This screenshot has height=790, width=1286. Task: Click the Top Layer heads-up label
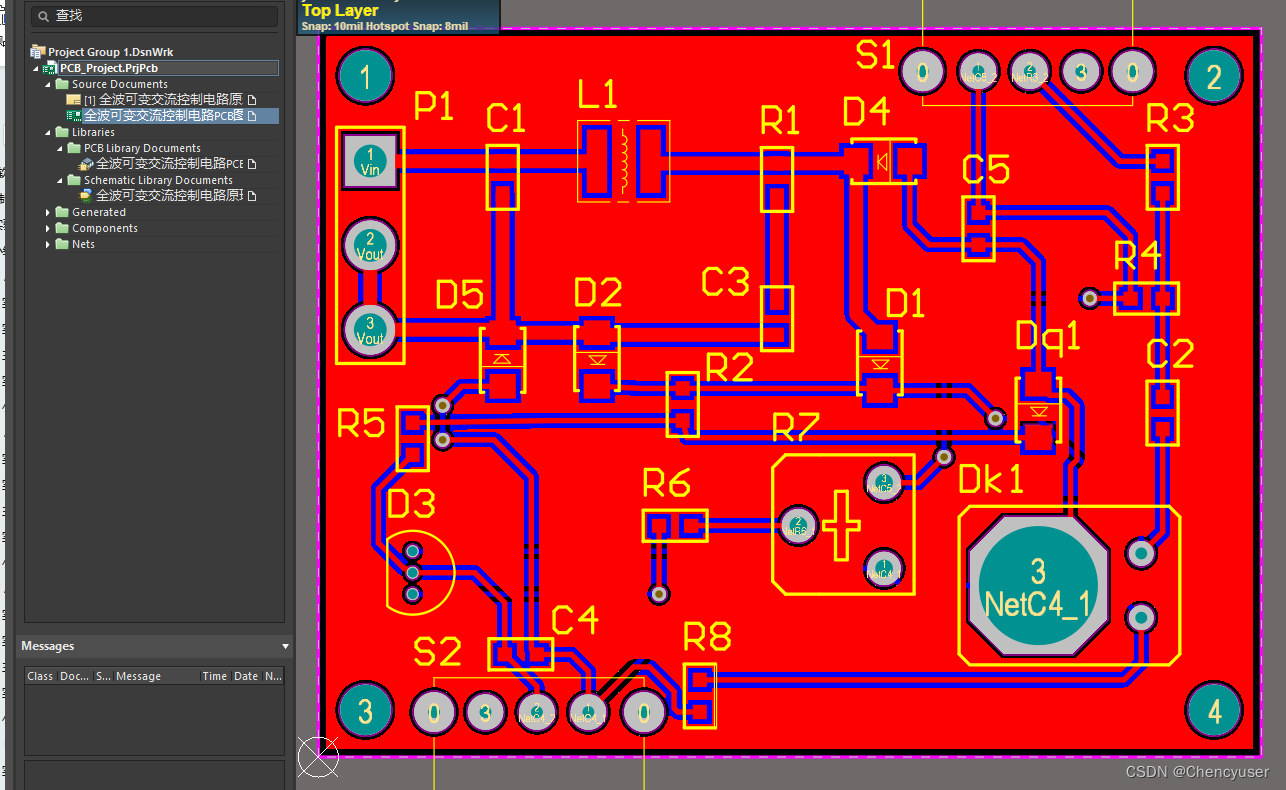tap(341, 10)
